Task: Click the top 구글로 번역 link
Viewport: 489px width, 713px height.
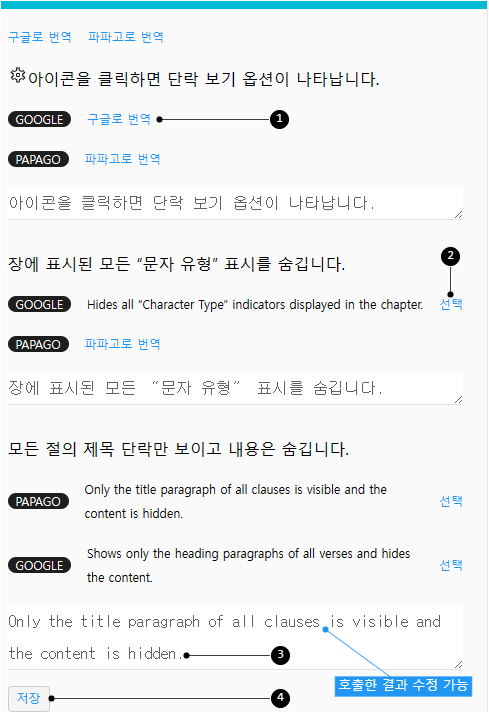Action: 40,37
